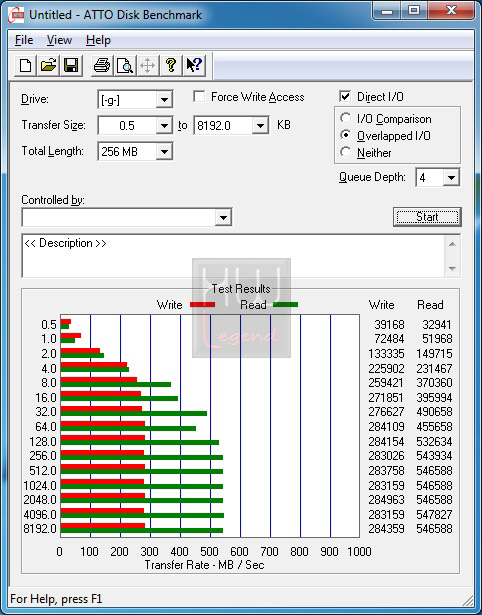
Task: Click the Description scroll up arrow
Action: click(452, 244)
